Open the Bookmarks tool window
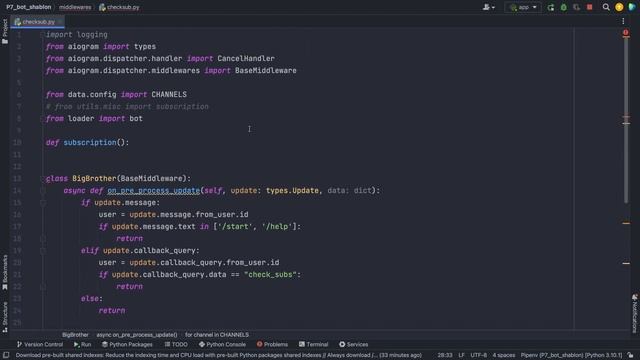Viewport: 640px width, 360px height. pyautogui.click(x=4, y=273)
